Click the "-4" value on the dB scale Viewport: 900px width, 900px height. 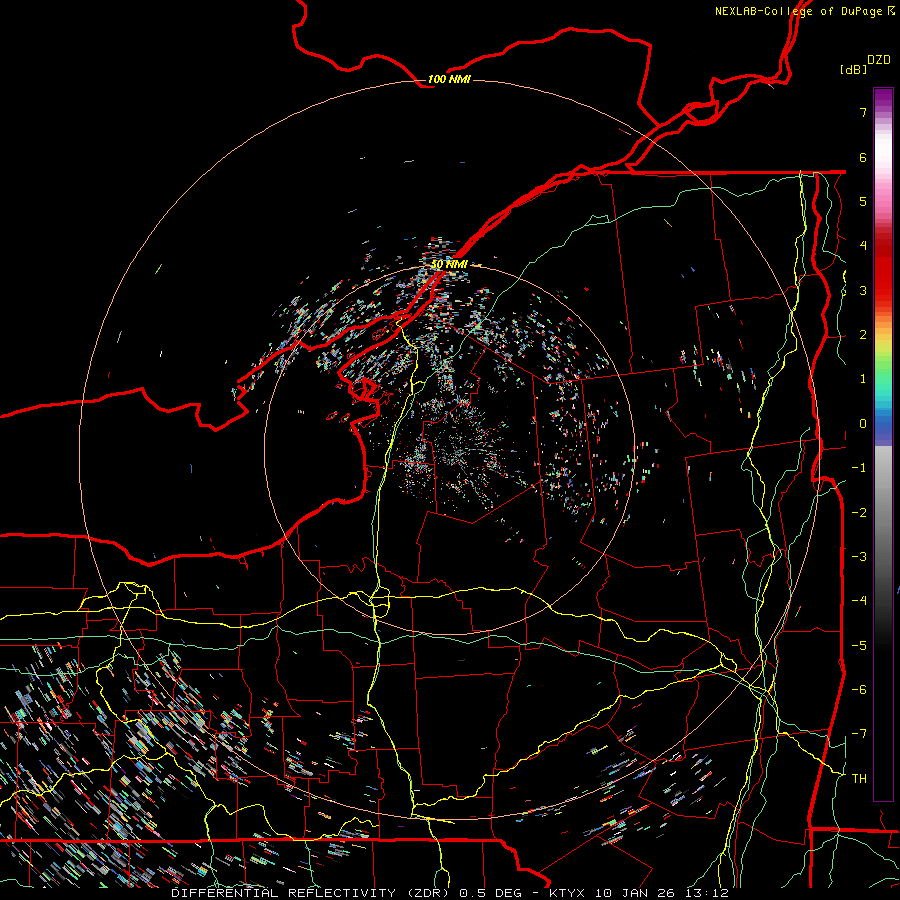[859, 601]
